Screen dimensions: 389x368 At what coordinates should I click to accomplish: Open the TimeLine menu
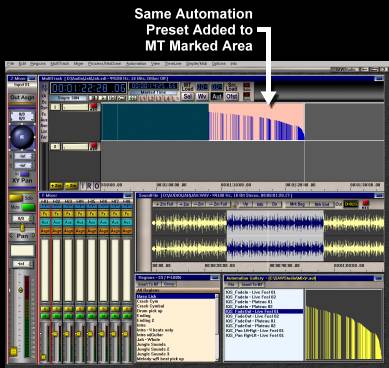[173, 64]
